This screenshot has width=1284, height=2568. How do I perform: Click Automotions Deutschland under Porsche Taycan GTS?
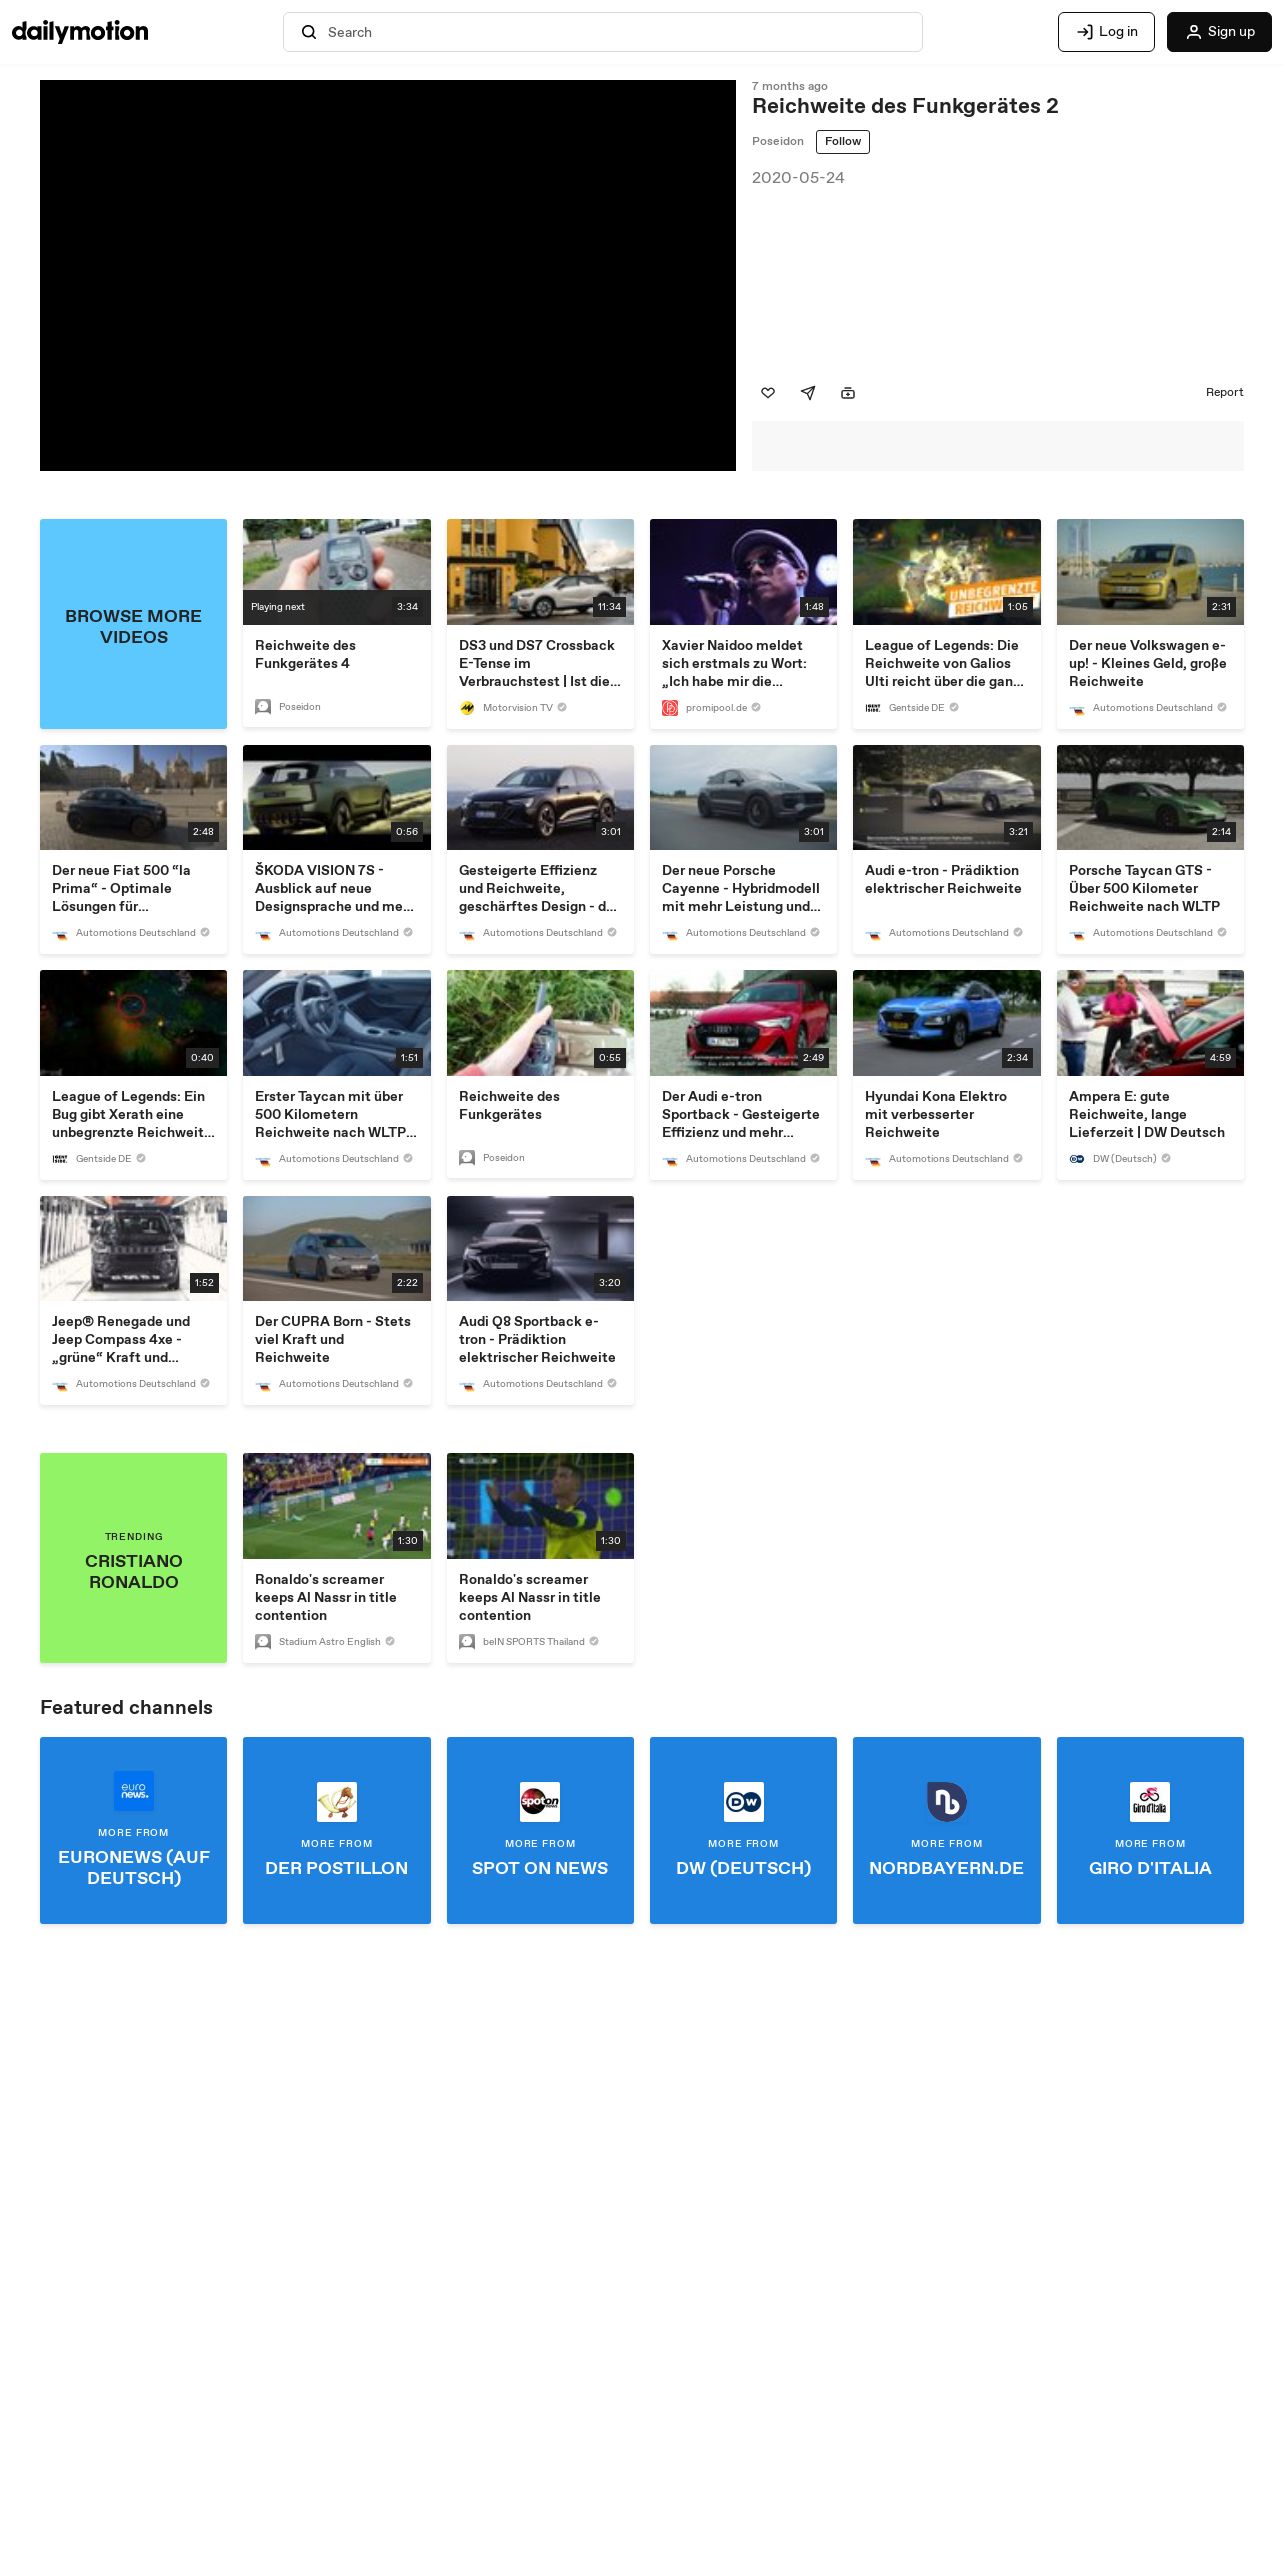pos(1152,933)
